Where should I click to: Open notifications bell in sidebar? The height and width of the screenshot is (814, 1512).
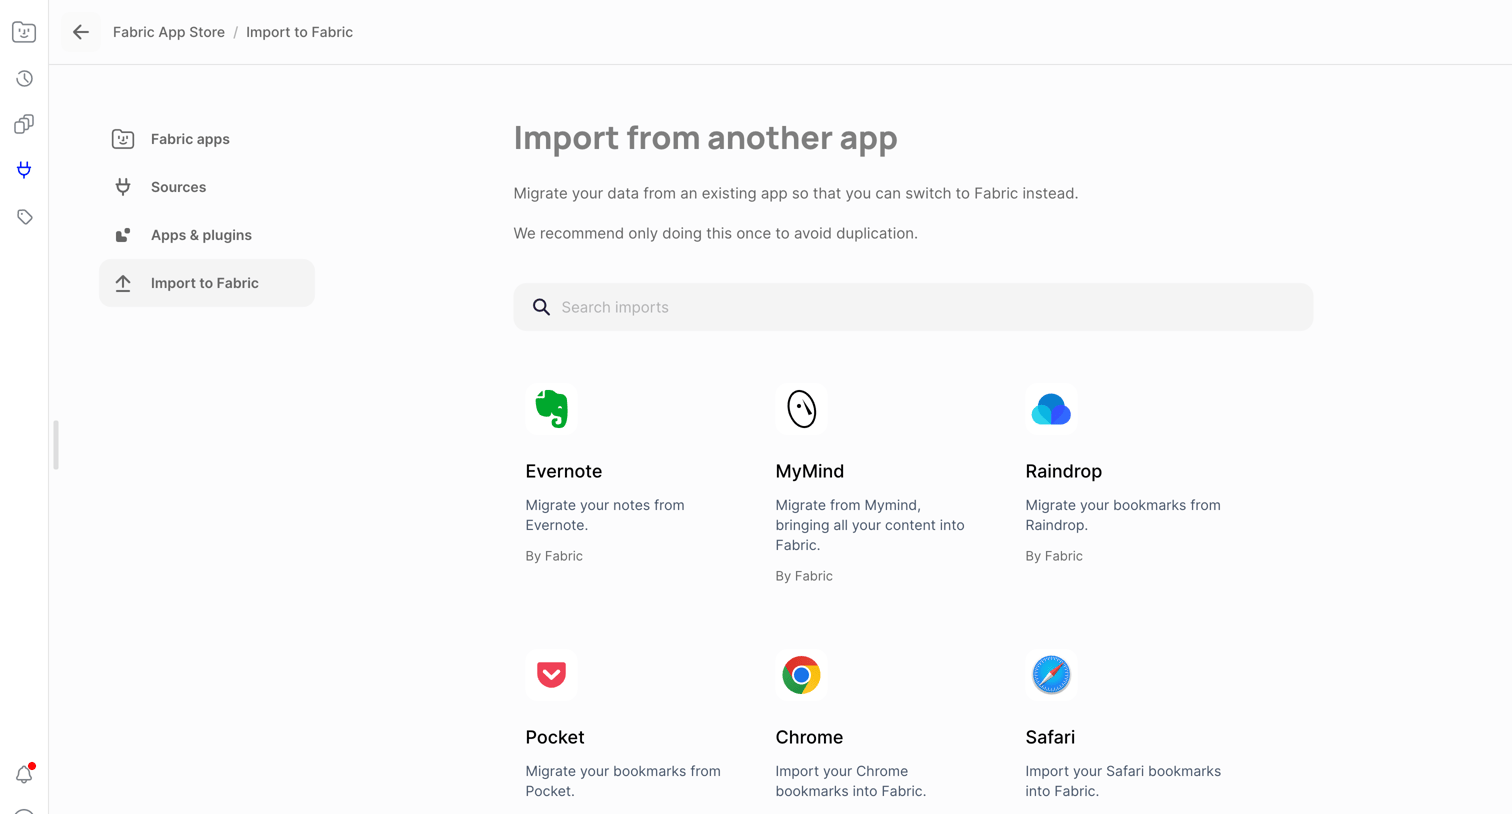[x=24, y=774]
